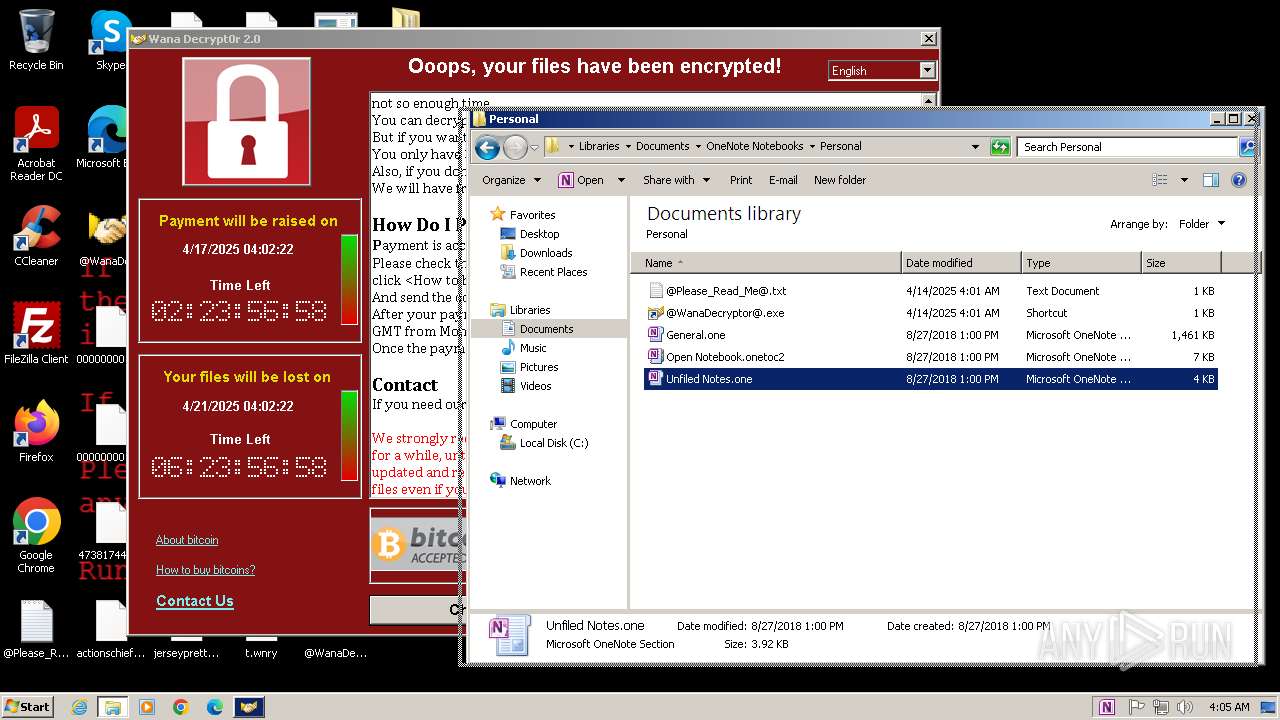Click the Internet Explorer taskbar icon

[80, 707]
